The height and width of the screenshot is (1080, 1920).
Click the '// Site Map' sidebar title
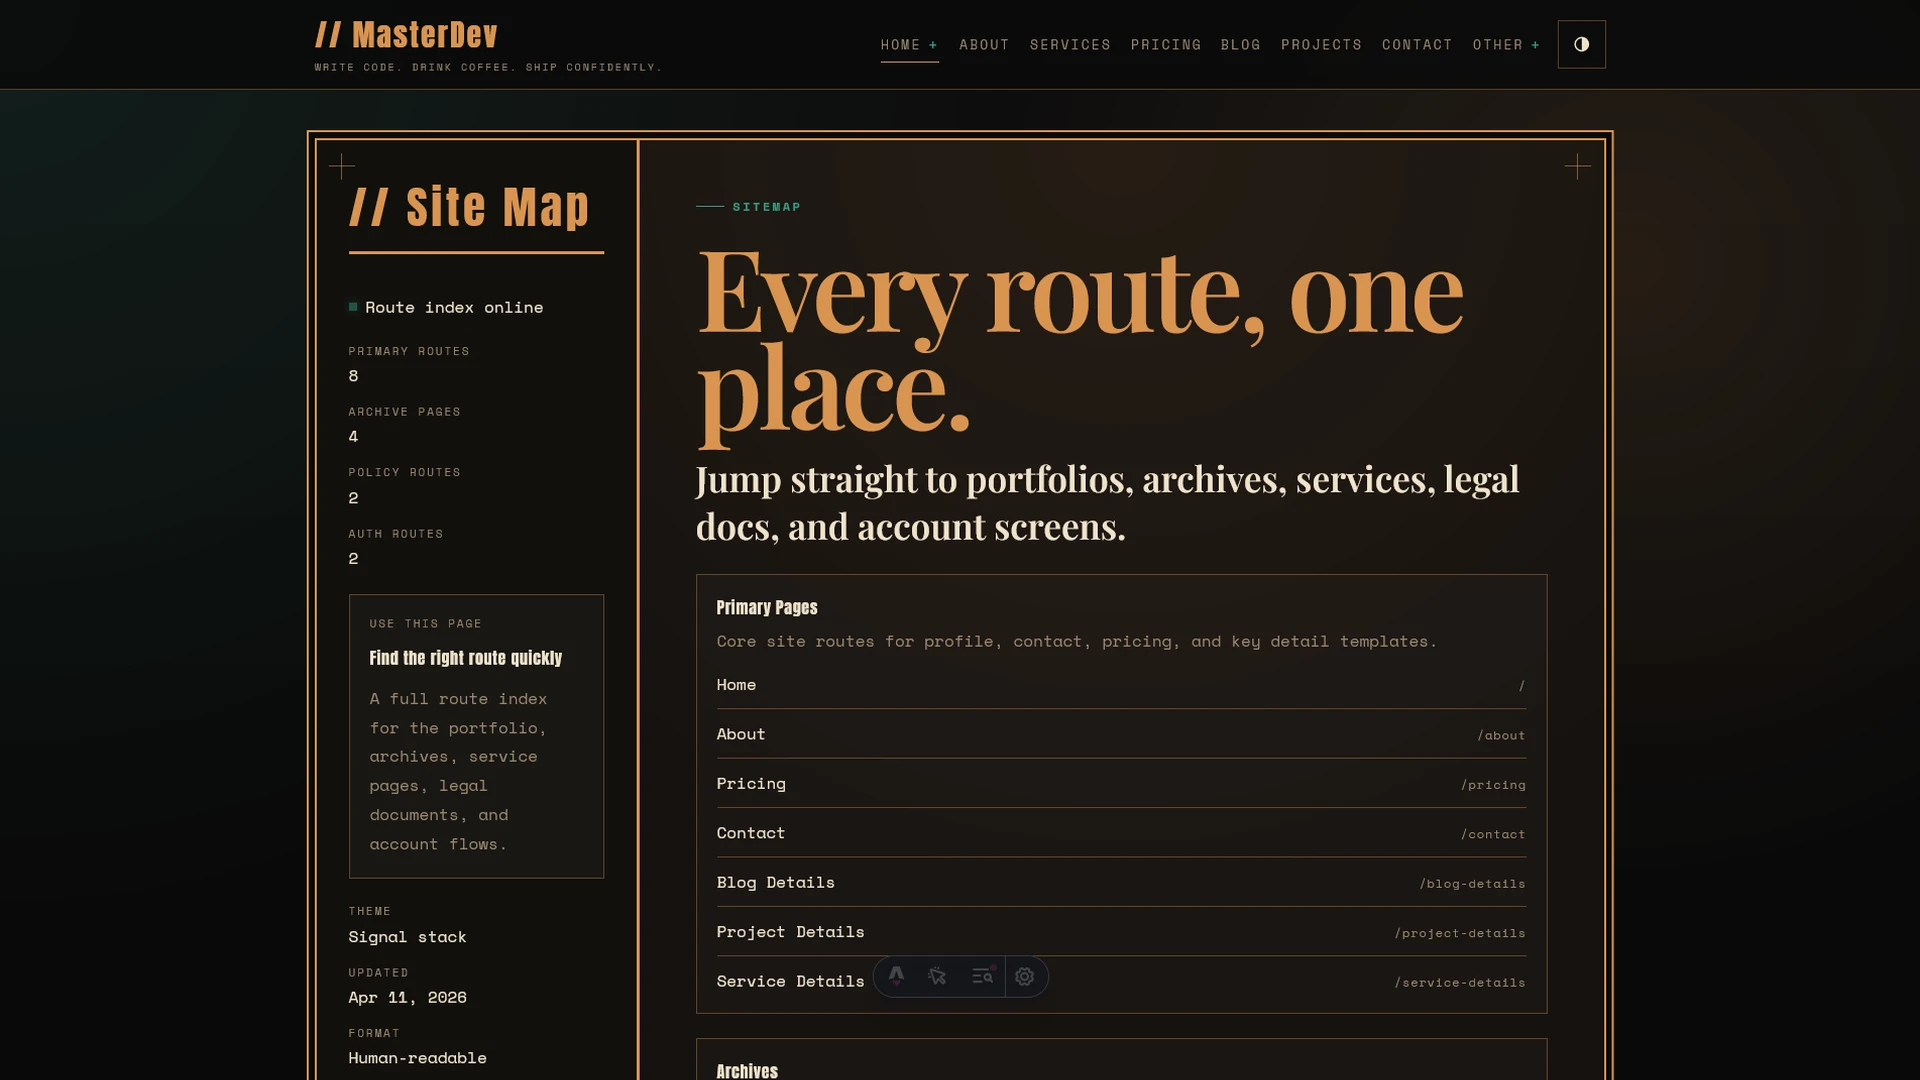click(469, 207)
